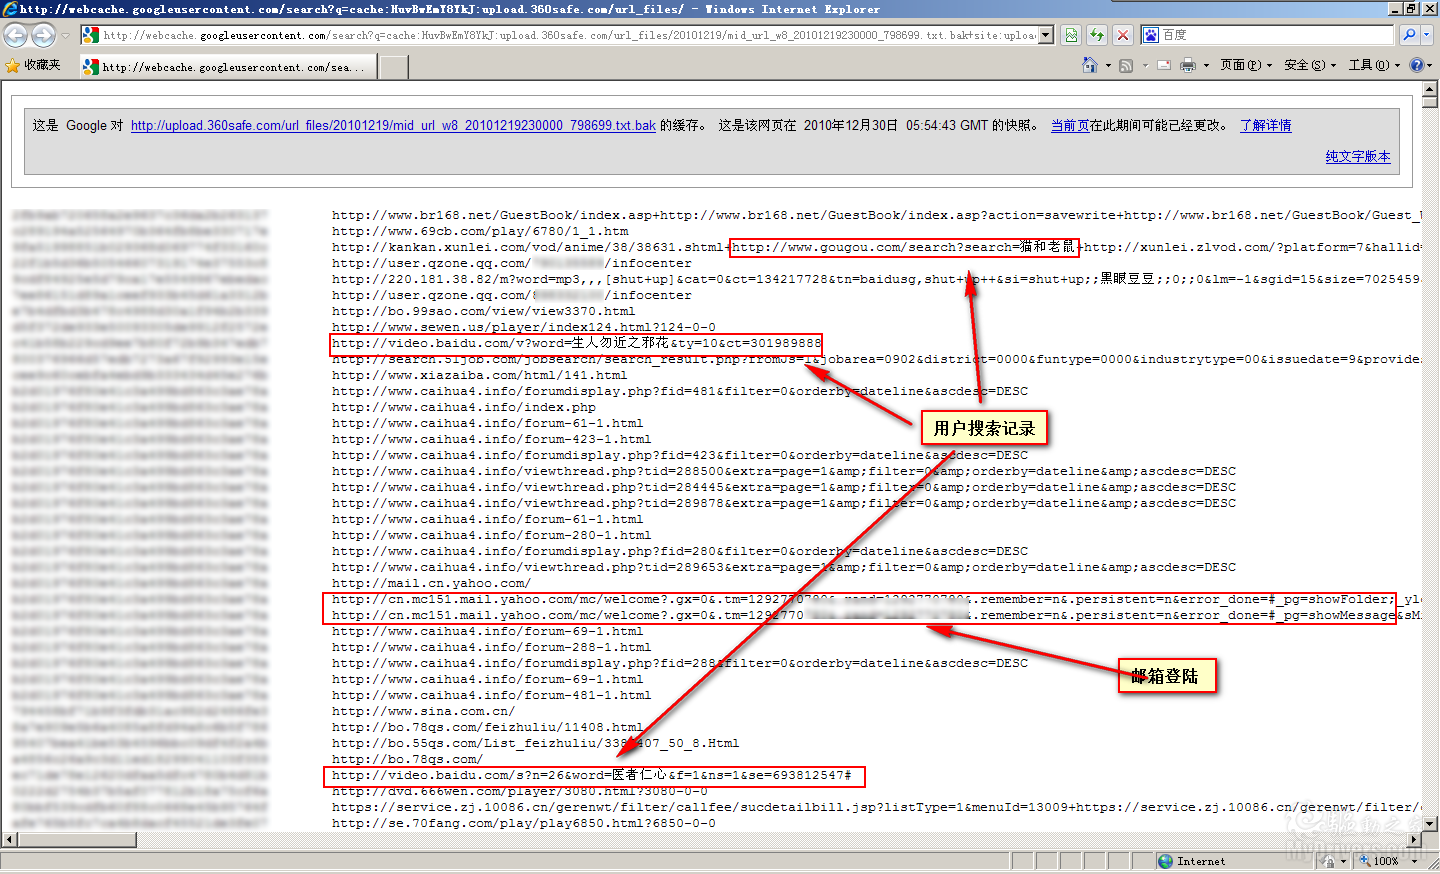The height and width of the screenshot is (874, 1440).
Task: Click the horizontal scrollbar thumb
Action: [77, 840]
